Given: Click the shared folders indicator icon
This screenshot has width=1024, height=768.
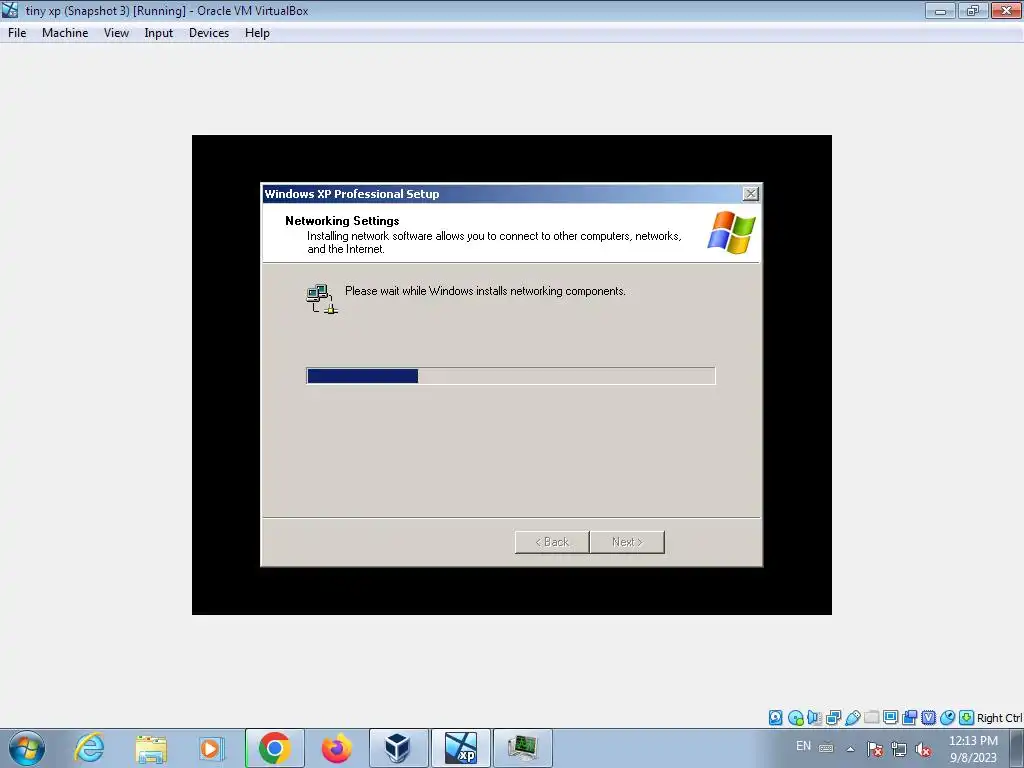Looking at the screenshot, I should (x=871, y=718).
